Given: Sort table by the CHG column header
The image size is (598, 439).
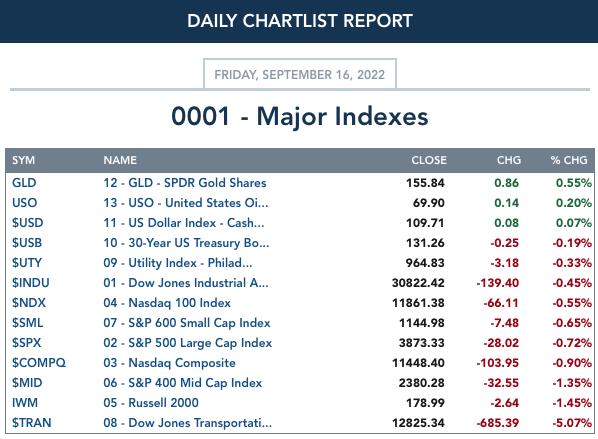Looking at the screenshot, I should [509, 160].
